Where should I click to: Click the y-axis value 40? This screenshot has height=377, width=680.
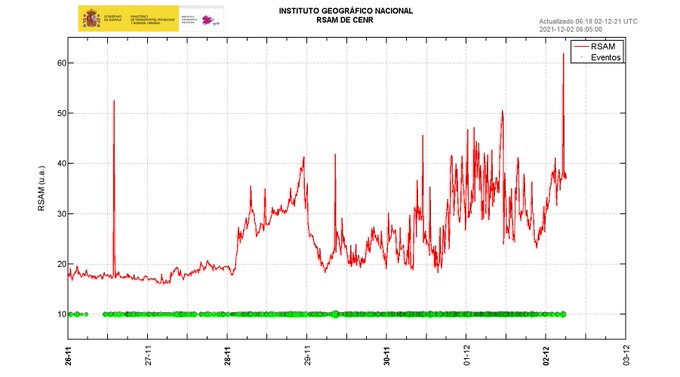[62, 164]
